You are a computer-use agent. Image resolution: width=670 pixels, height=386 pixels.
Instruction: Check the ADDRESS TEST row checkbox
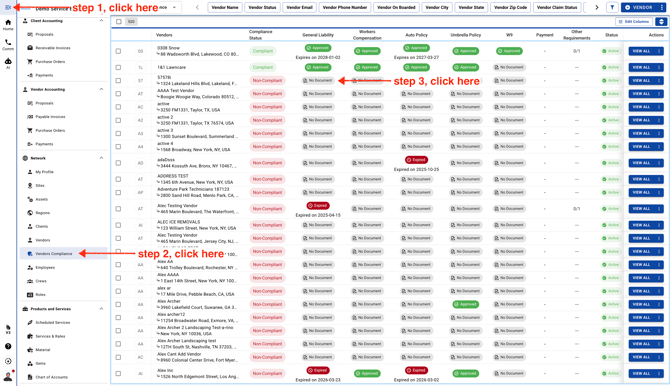[118, 179]
